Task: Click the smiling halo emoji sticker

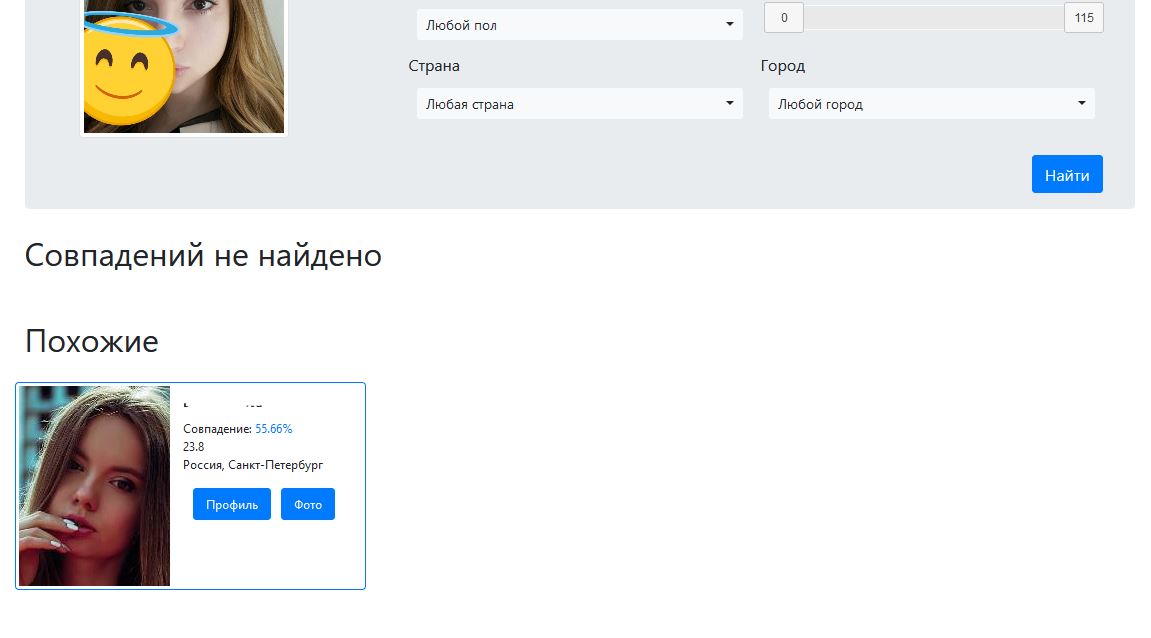Action: click(x=128, y=75)
